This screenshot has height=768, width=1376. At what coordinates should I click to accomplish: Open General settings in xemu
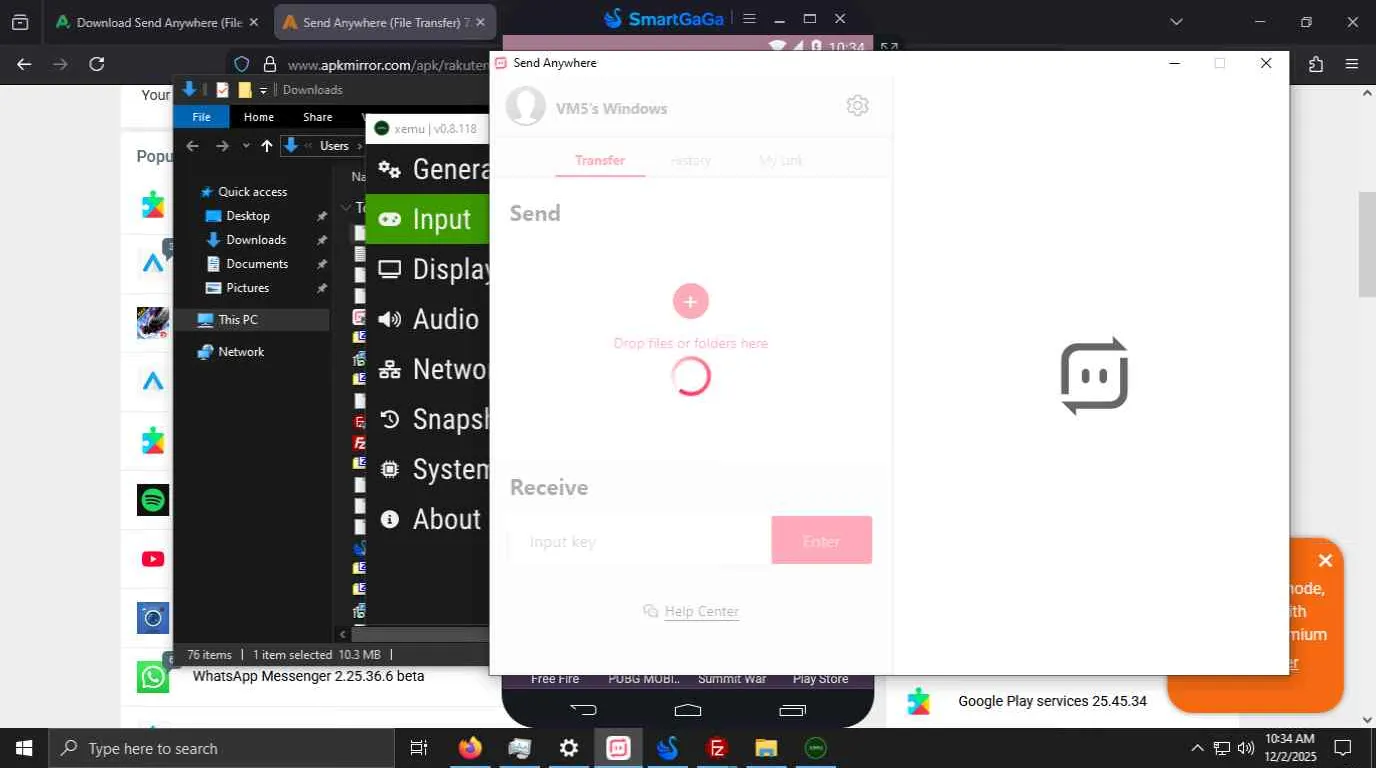428,169
